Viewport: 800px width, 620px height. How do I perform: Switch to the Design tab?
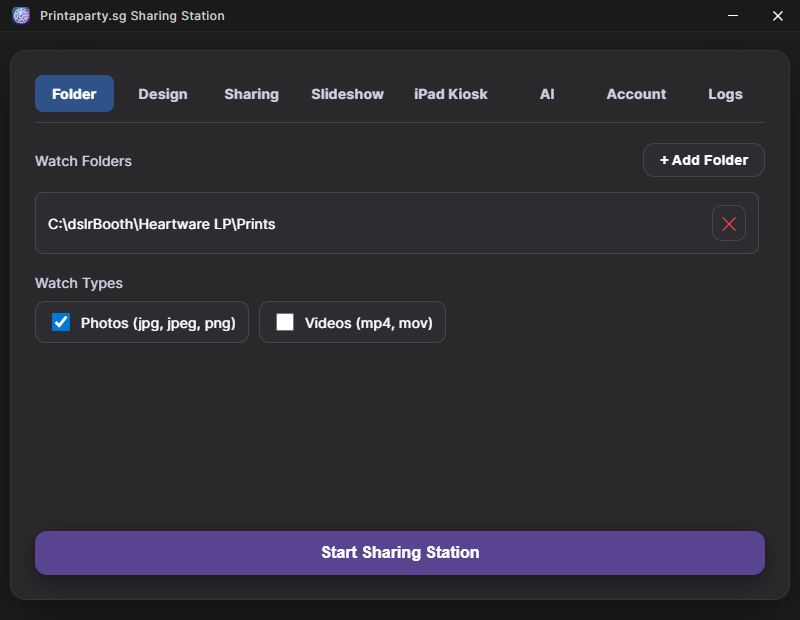coord(163,94)
